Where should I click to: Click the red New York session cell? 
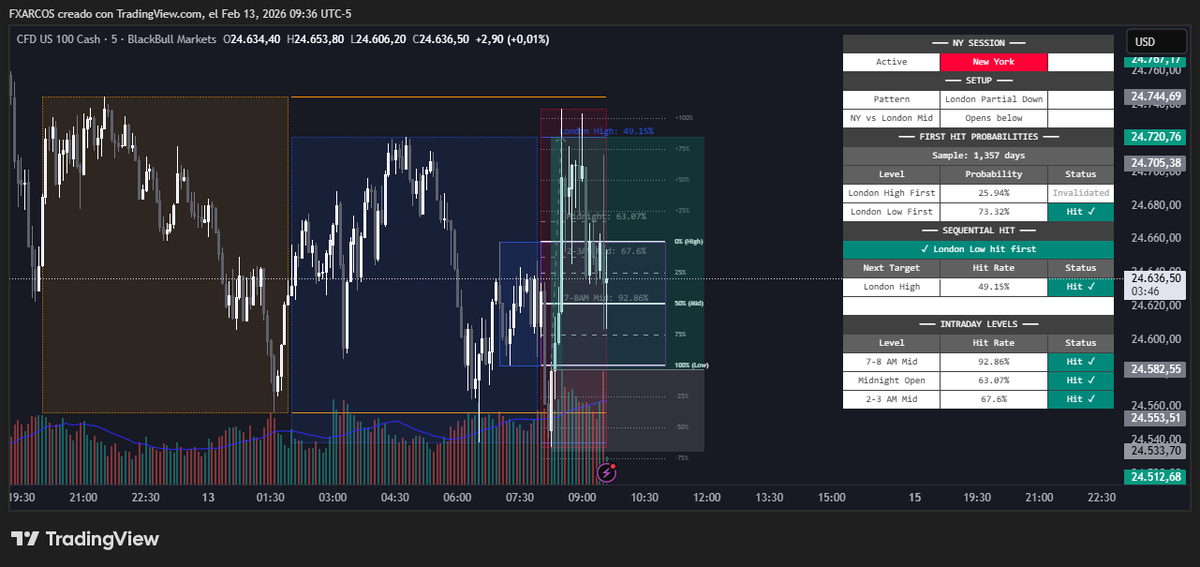coord(994,62)
